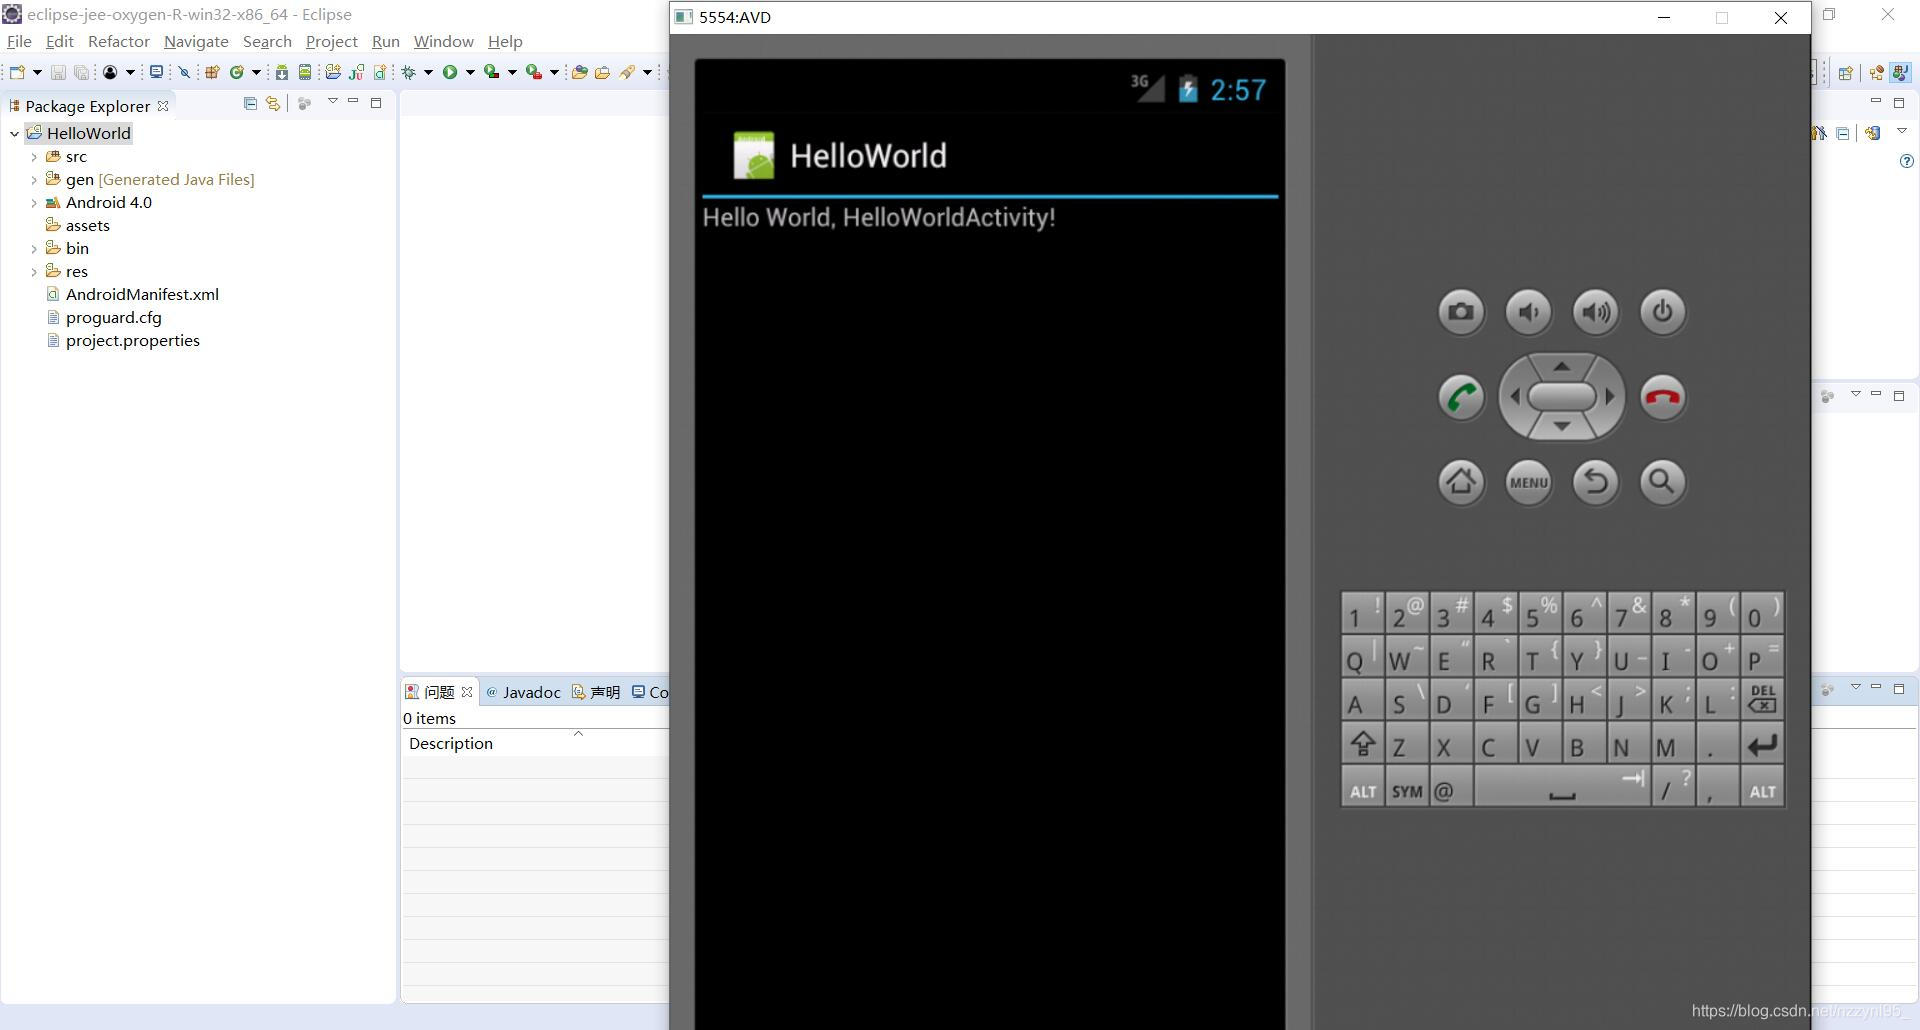Screen dimensions: 1920x1030
Task: Switch to the 声明 (Declaration) tab
Action: pyautogui.click(x=596, y=692)
